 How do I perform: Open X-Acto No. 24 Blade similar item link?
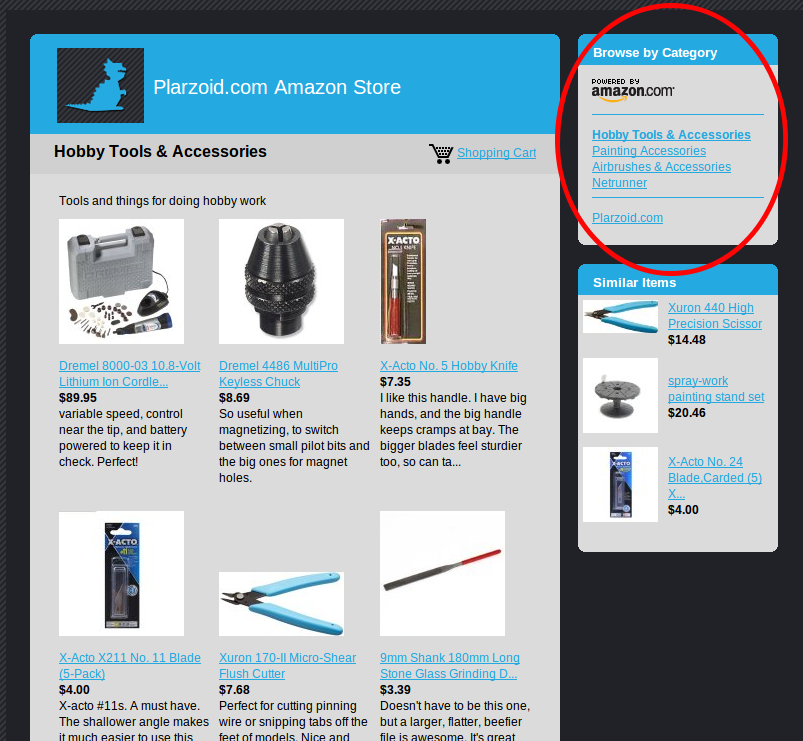click(714, 477)
